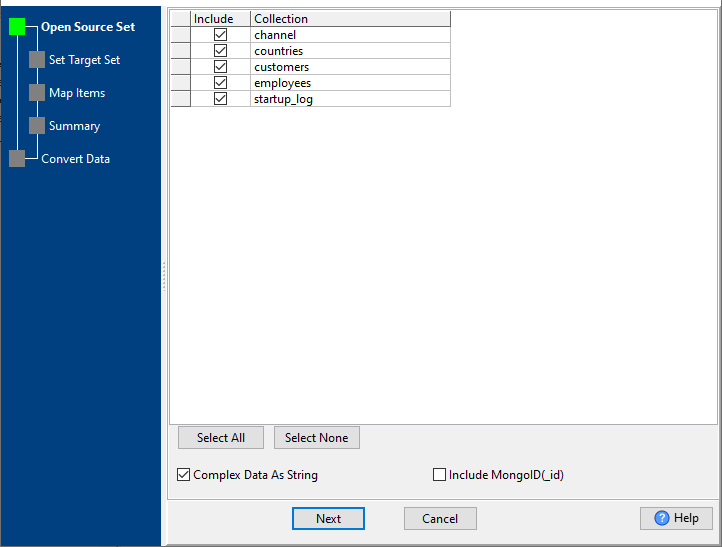This screenshot has height=547, width=722.
Task: Select the row header for channel row
Action: [180, 35]
